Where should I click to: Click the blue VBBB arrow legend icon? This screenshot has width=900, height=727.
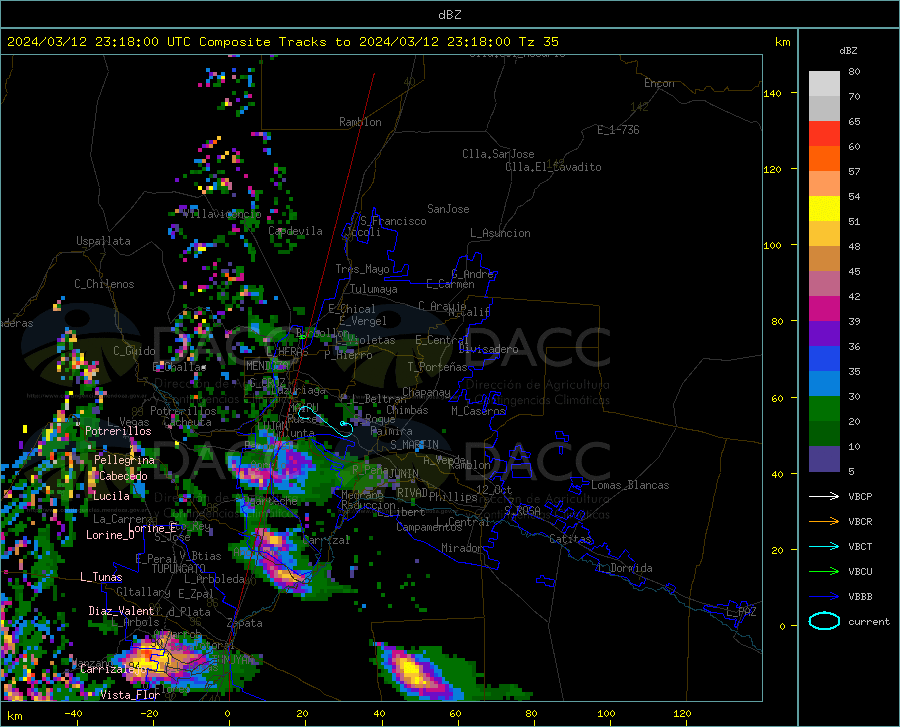click(x=824, y=596)
